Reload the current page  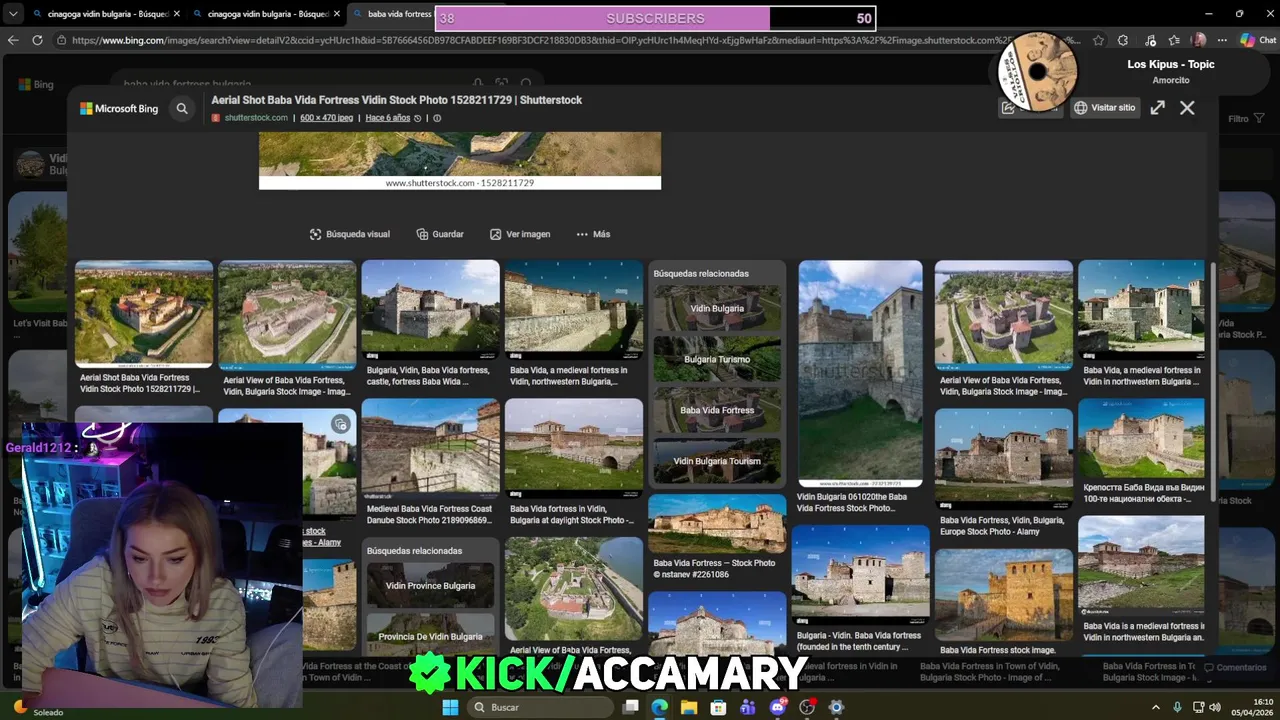click(x=37, y=40)
